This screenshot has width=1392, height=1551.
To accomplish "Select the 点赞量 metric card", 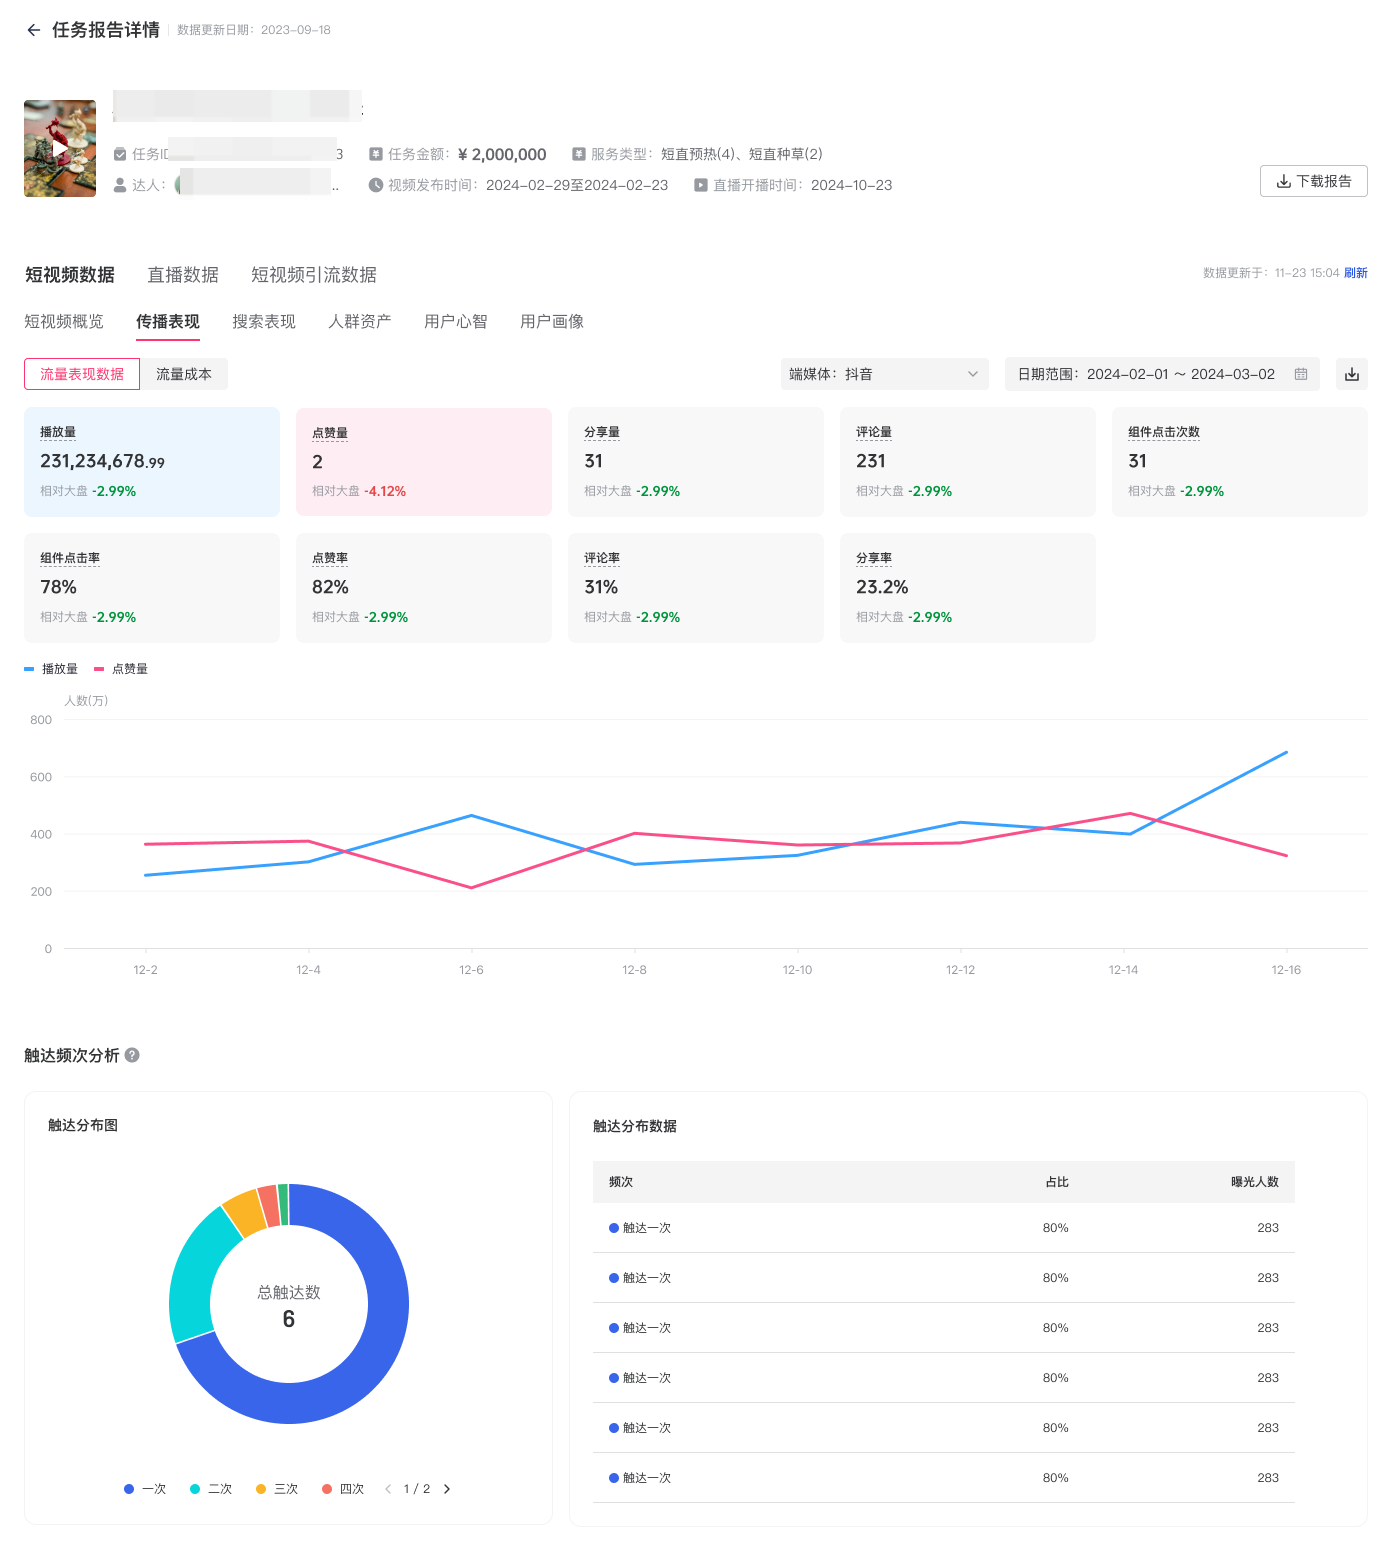I will [x=423, y=462].
